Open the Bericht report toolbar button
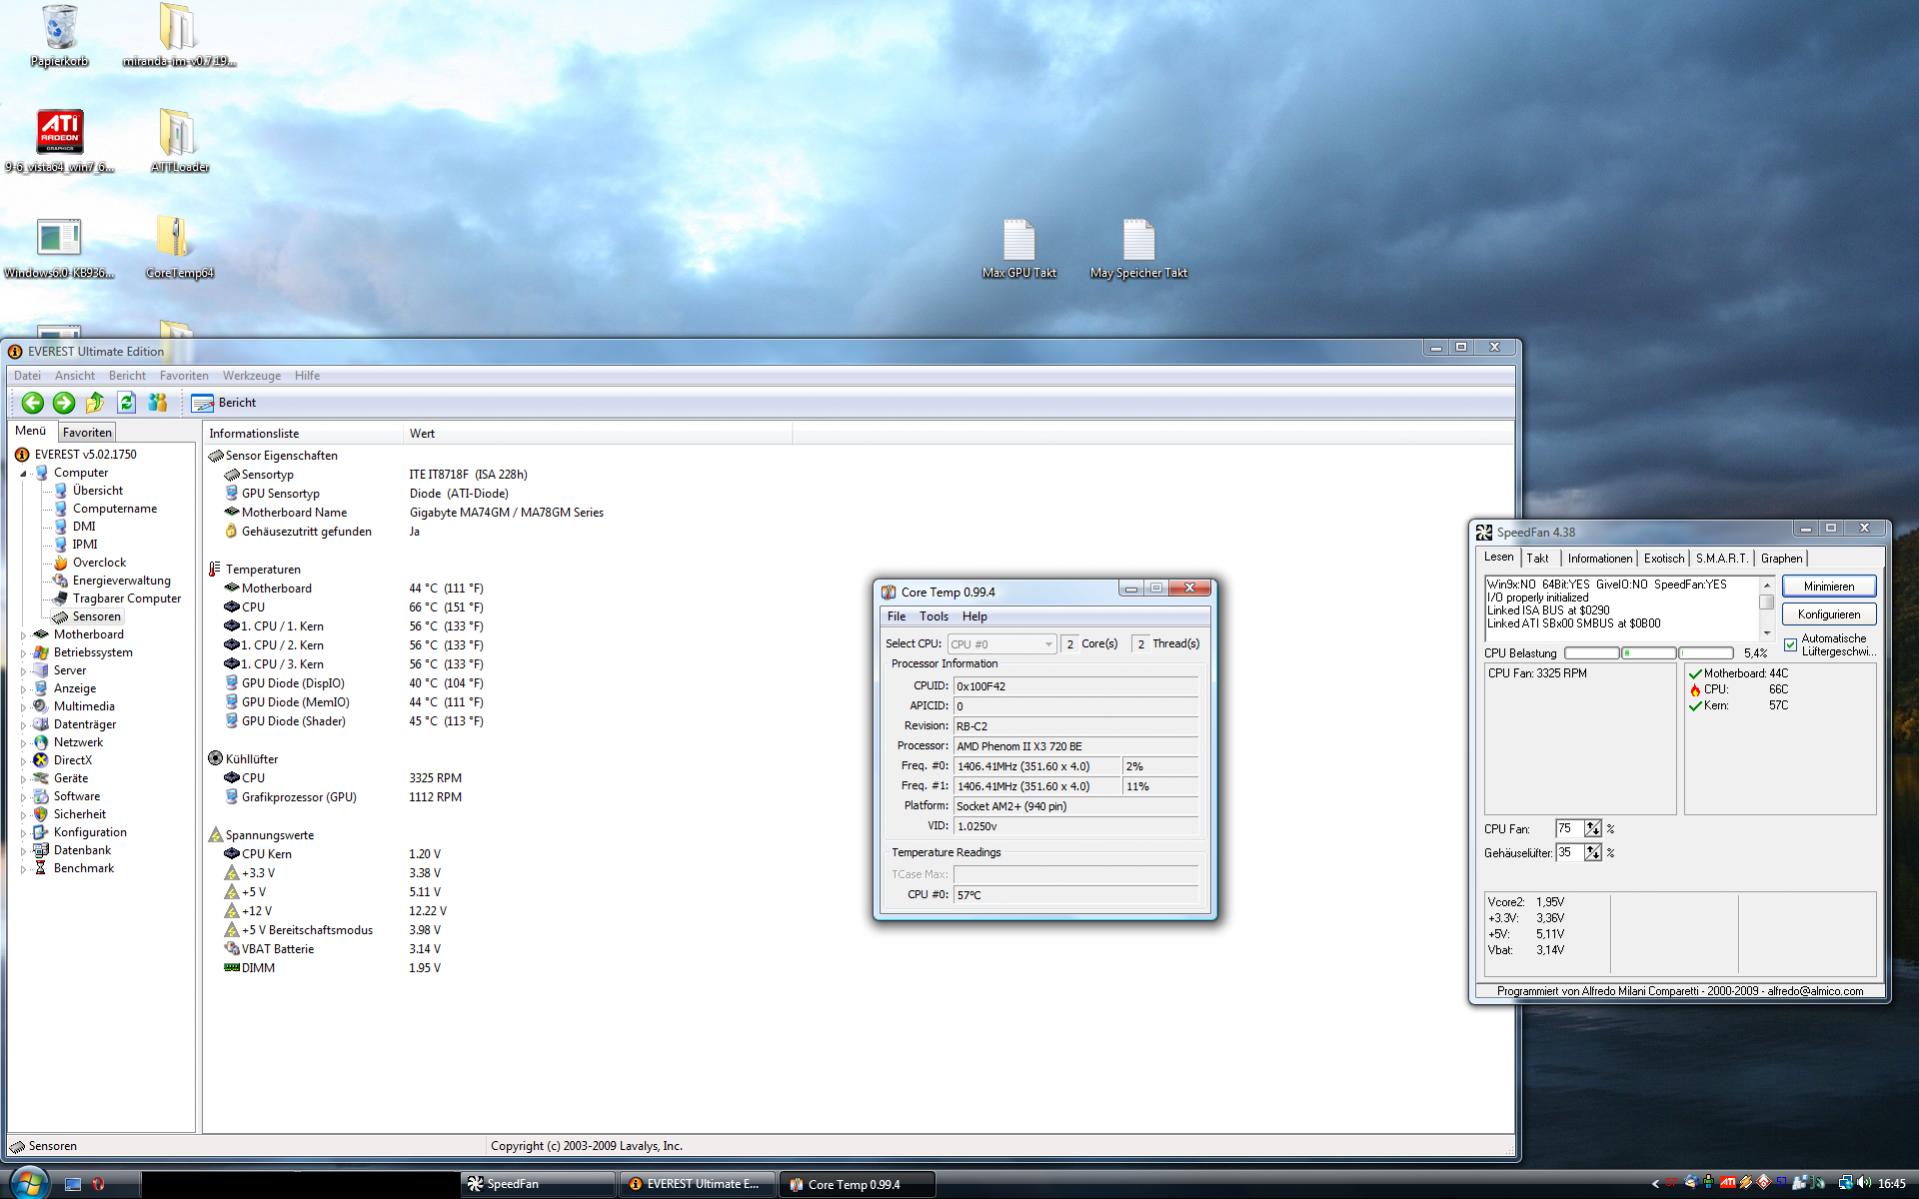This screenshot has height=1199, width=1919. (224, 402)
